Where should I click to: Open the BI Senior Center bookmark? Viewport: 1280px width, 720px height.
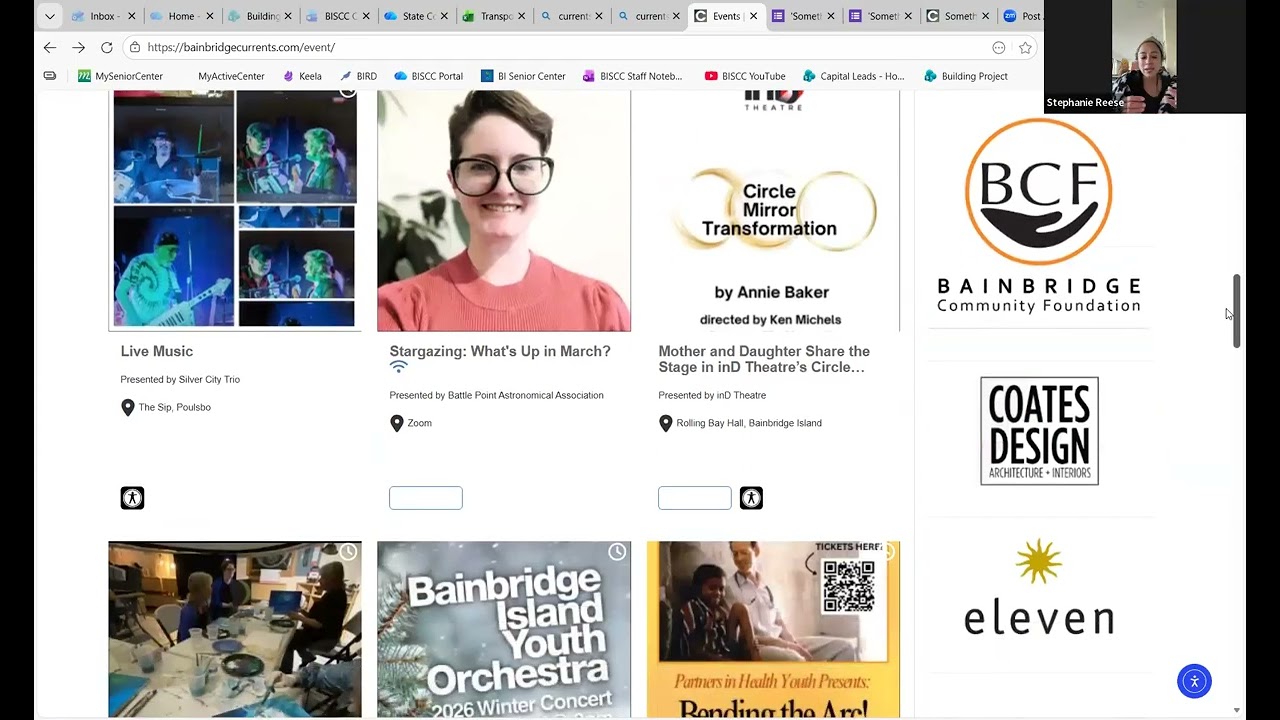523,76
